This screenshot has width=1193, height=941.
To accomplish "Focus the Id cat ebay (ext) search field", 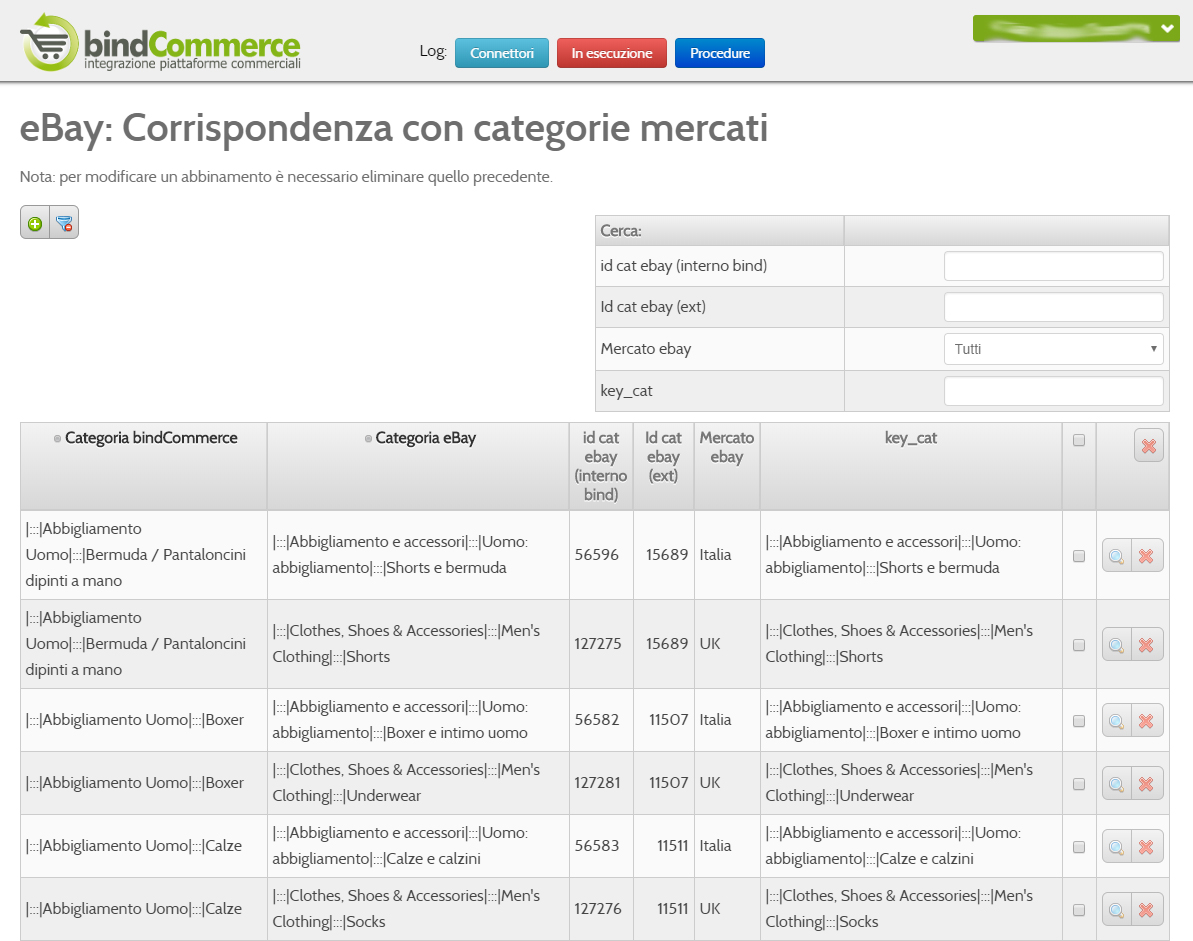I will coord(1054,307).
